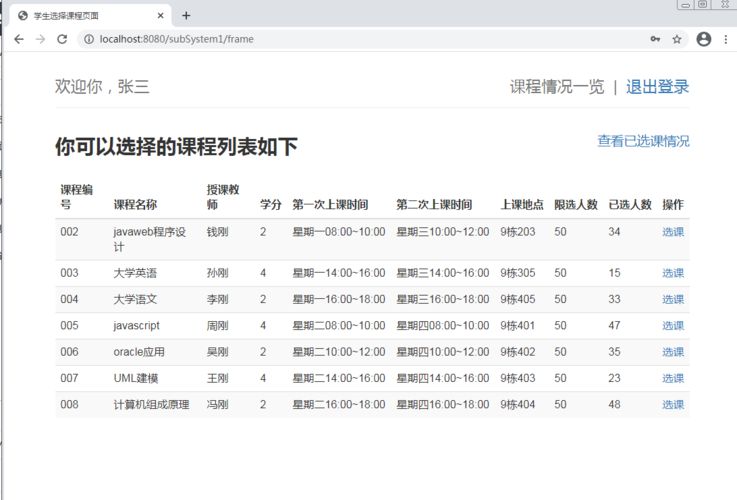The height and width of the screenshot is (500, 737).
Task: Click the 学分 column header
Action: 271,204
